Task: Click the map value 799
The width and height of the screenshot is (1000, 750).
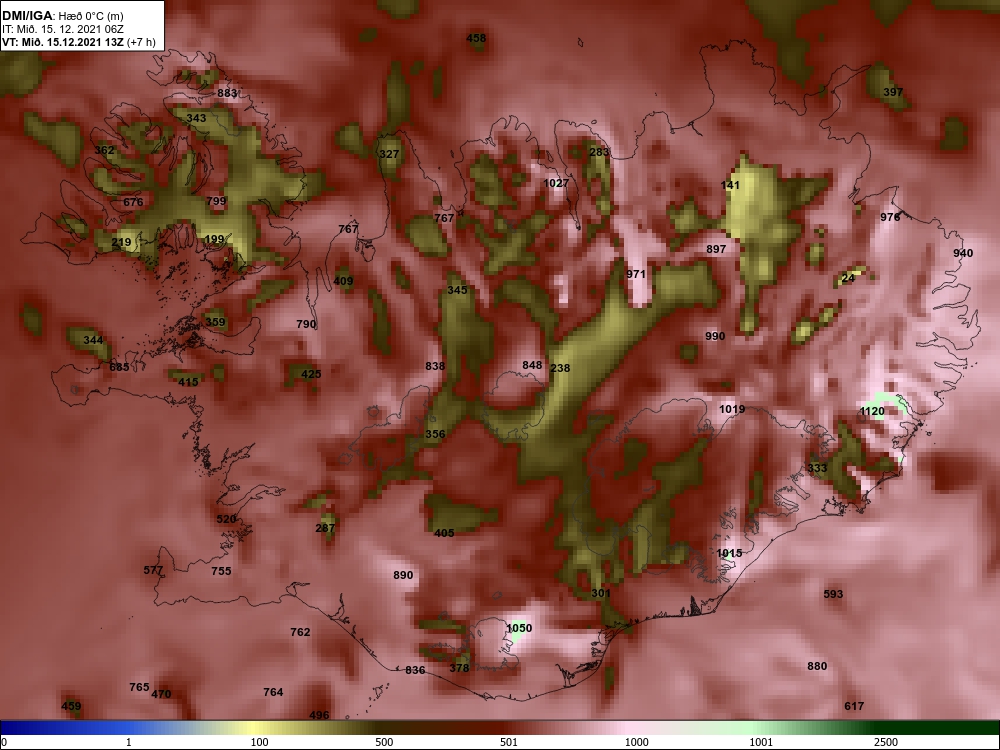Action: pos(216,201)
